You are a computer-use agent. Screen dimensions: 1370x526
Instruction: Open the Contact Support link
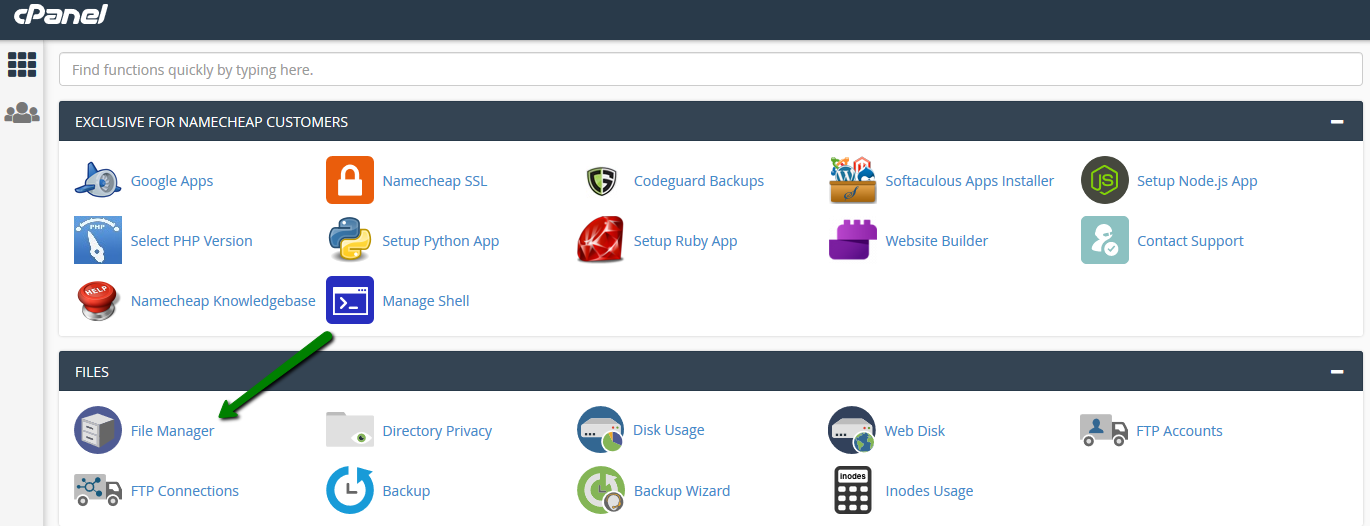pos(1190,241)
